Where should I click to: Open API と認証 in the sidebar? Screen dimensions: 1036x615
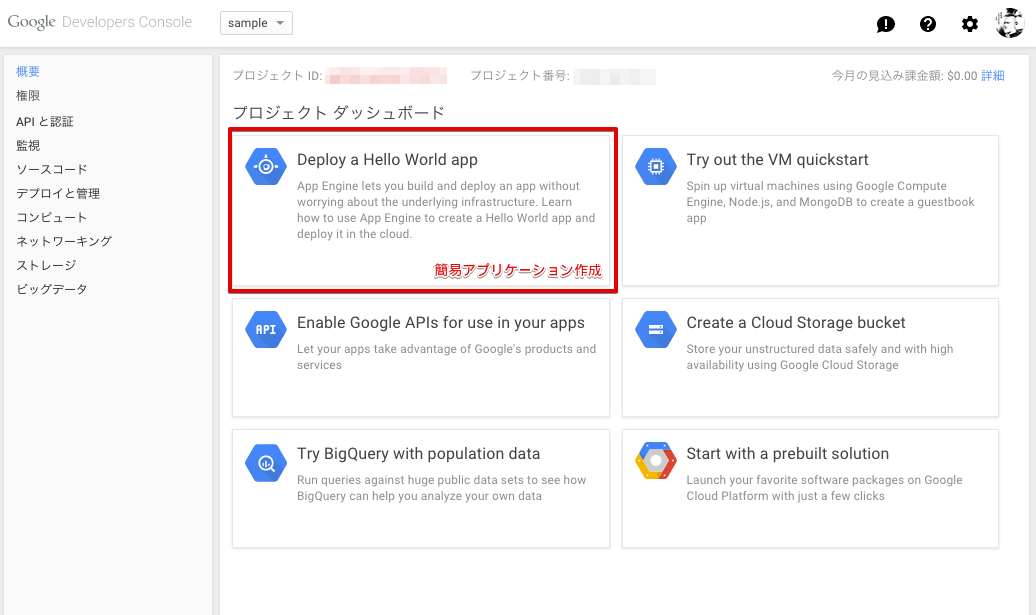[45, 122]
